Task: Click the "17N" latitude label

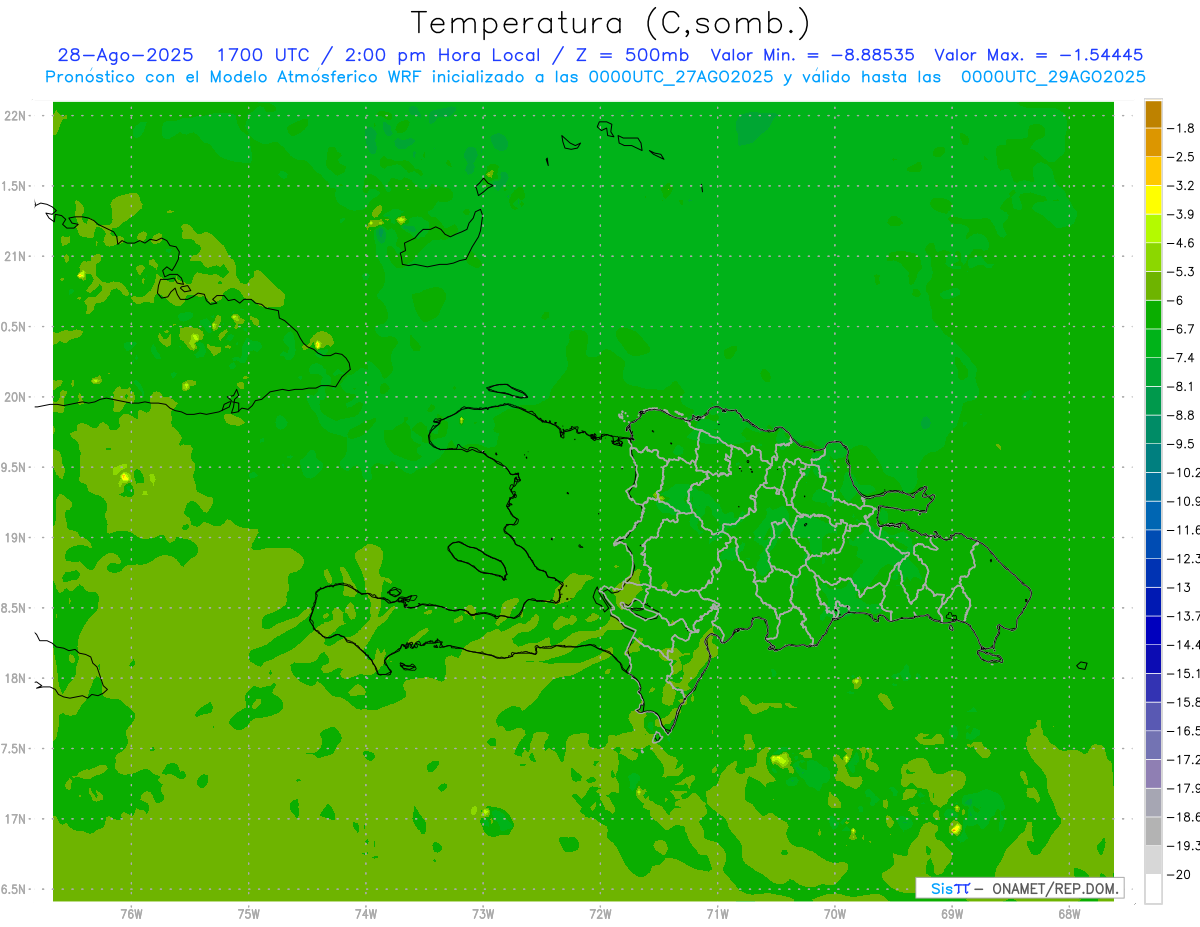Action: click(x=17, y=819)
